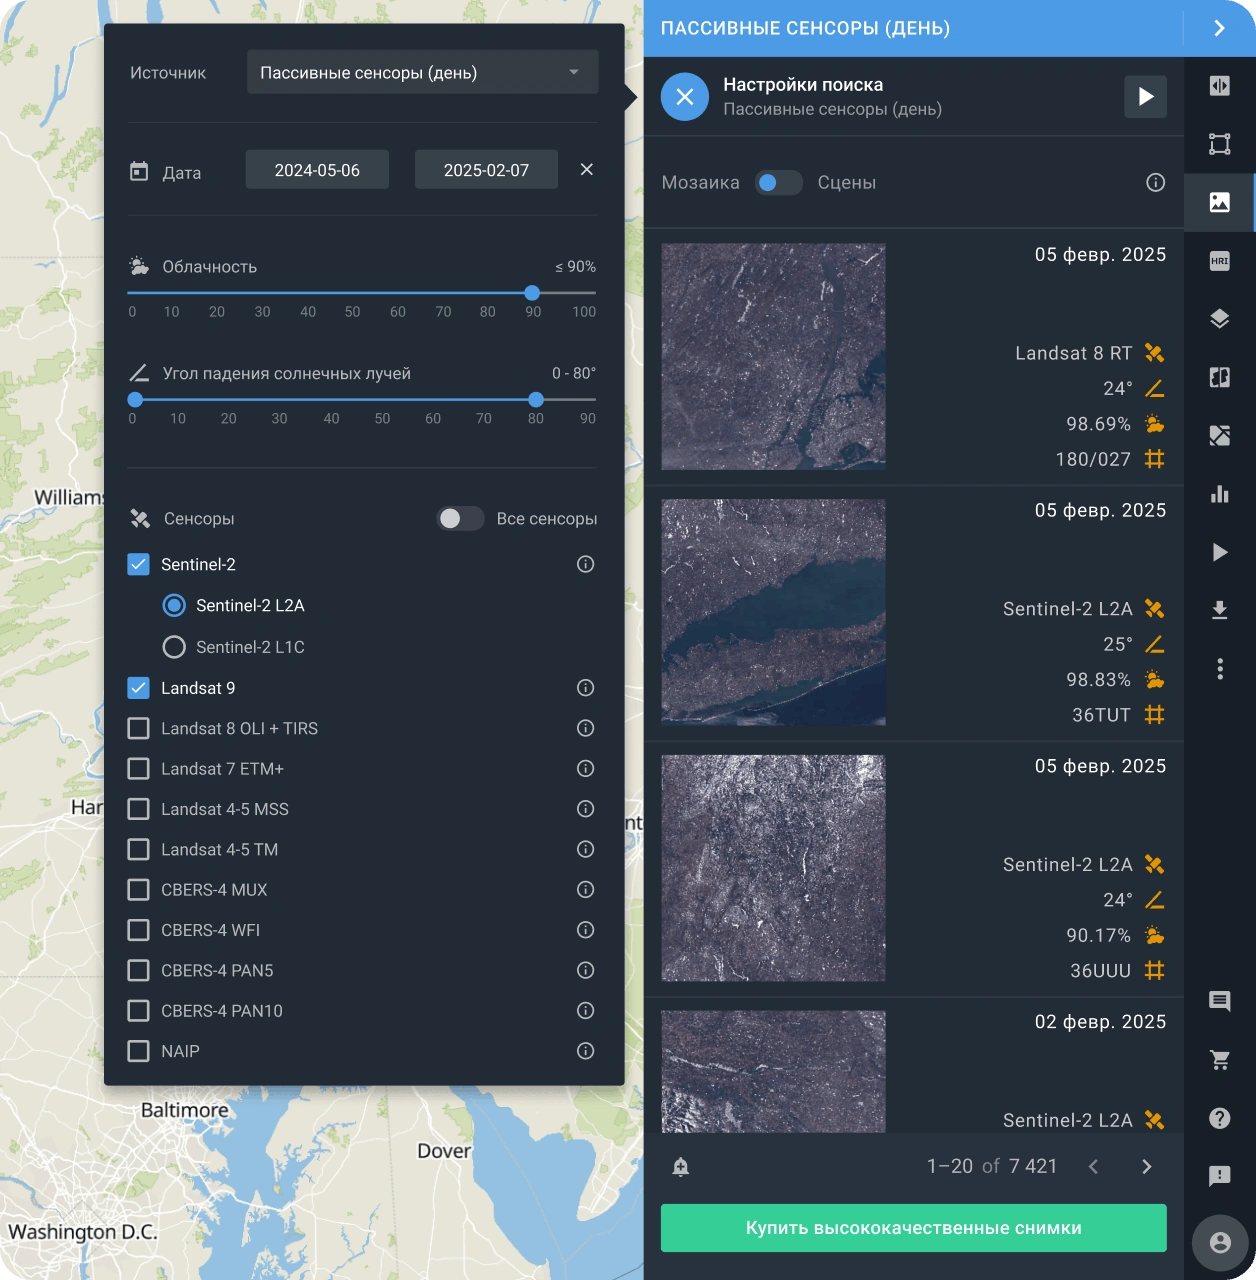1256x1280 pixels.
Task: Click the add notification bell icon
Action: tap(681, 1167)
